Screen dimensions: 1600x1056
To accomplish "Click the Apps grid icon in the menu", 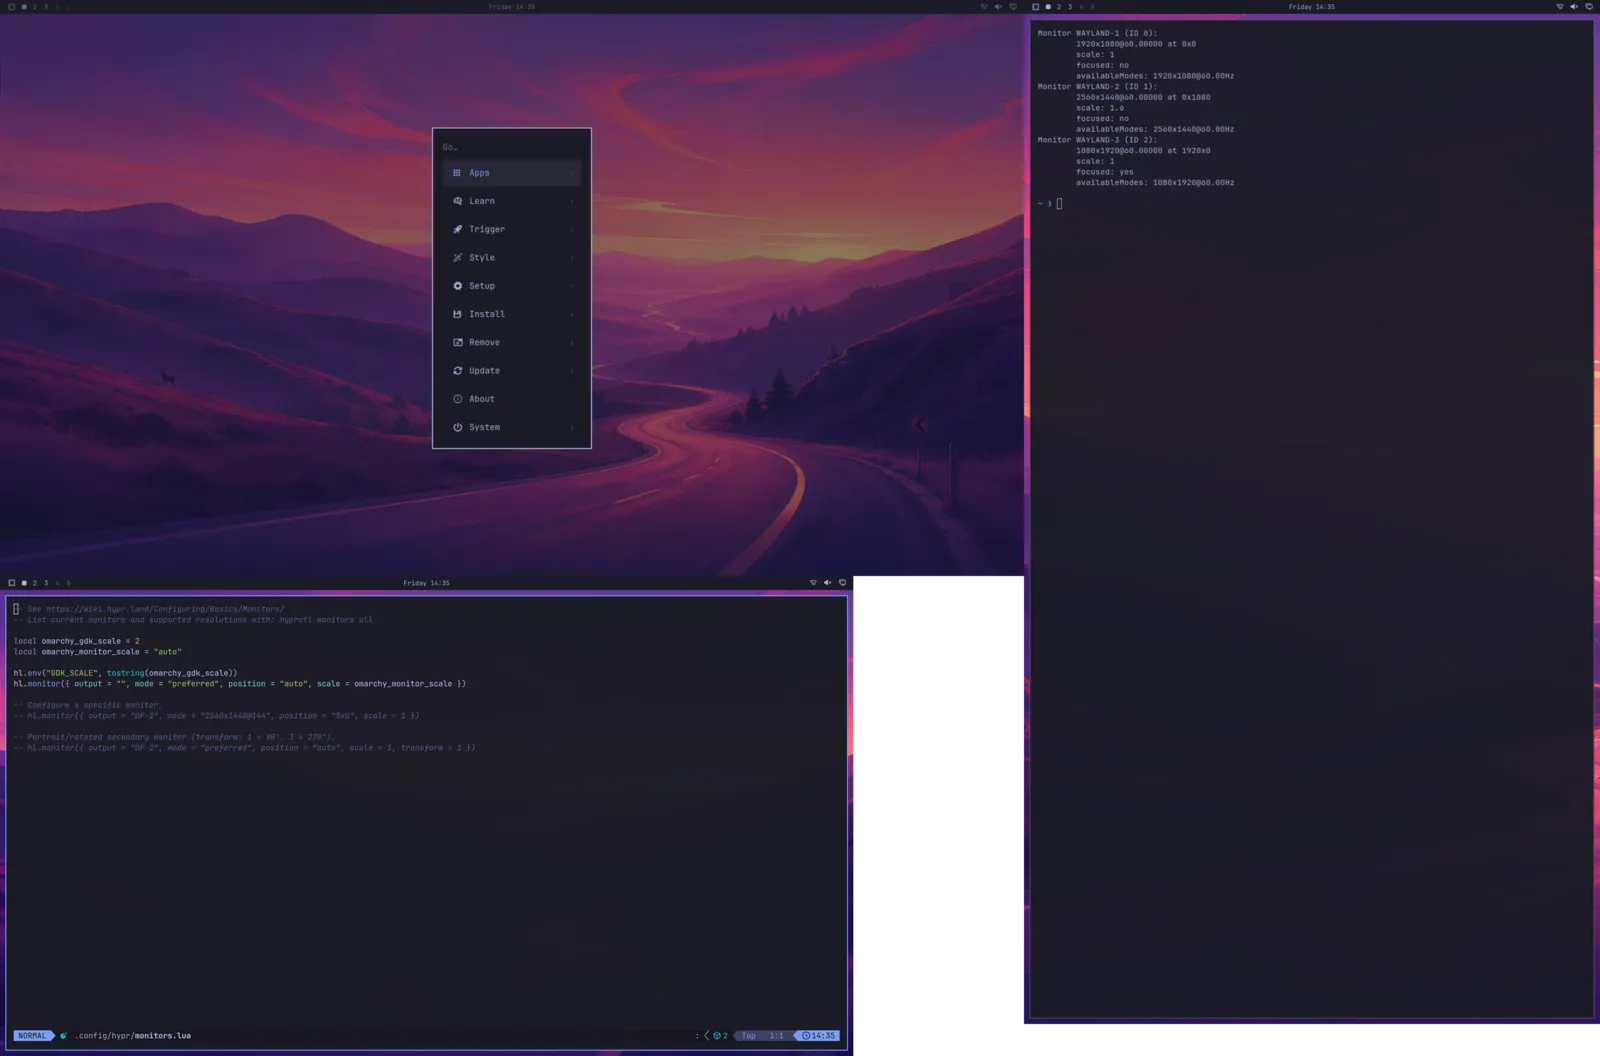I will pos(457,173).
